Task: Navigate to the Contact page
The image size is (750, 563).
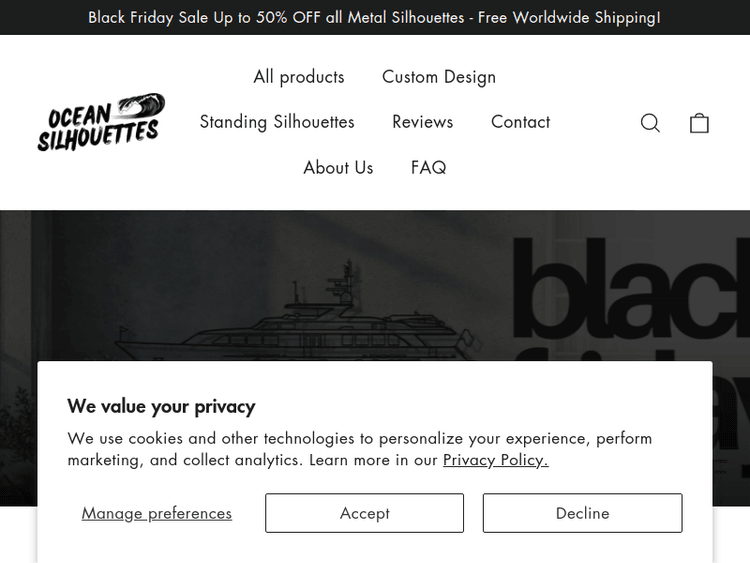Action: coord(520,122)
